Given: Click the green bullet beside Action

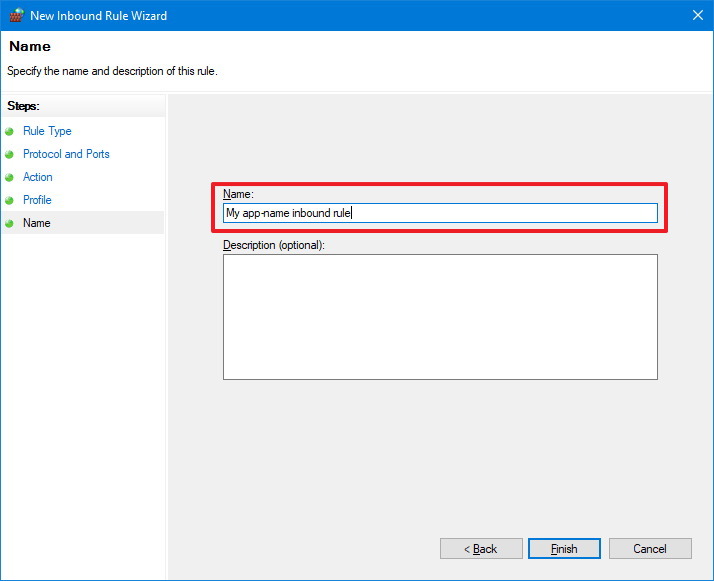Looking at the screenshot, I should (x=10, y=178).
